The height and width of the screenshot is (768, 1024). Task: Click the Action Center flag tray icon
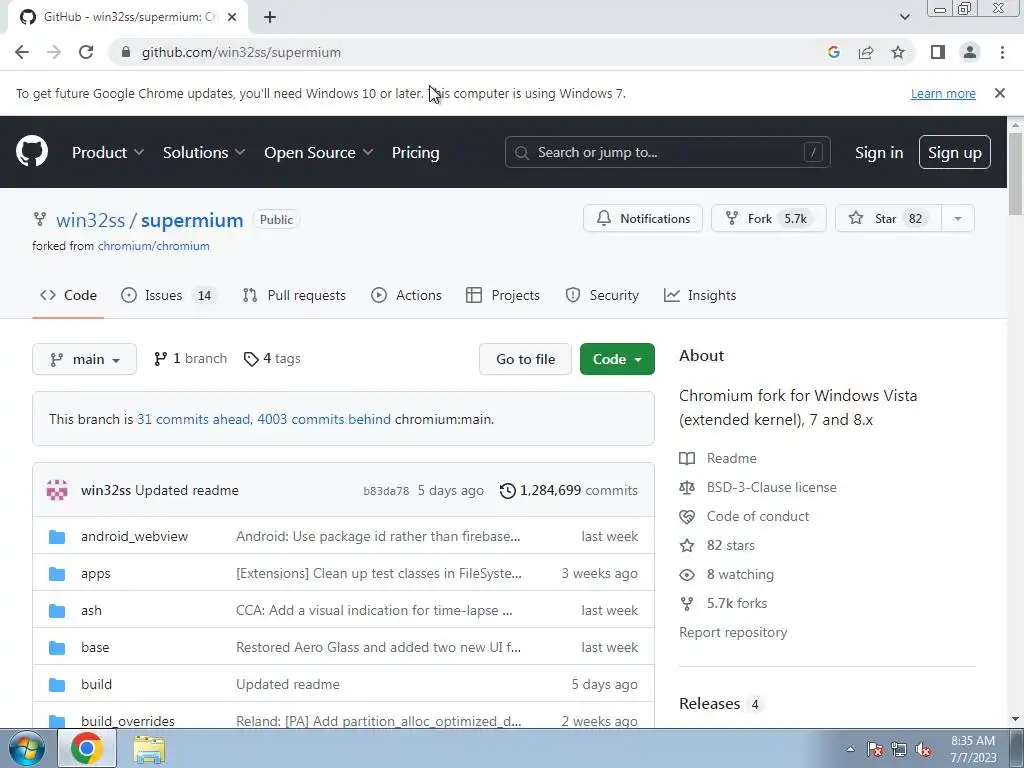[874, 750]
